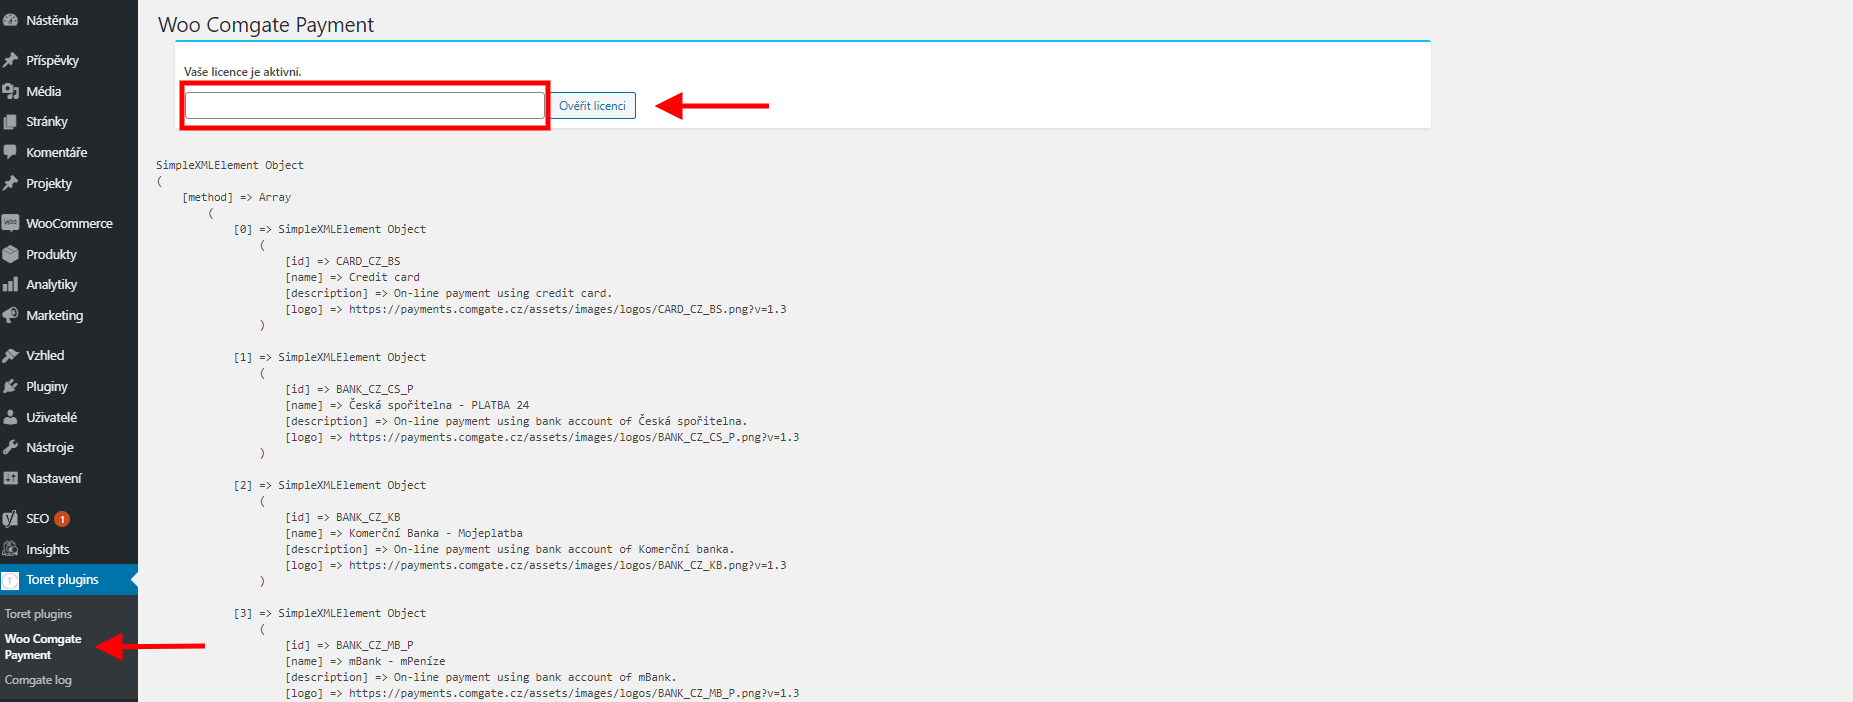Click the Nastavení settings icon
Viewport: 1853px width, 702px height.
click(x=10, y=478)
